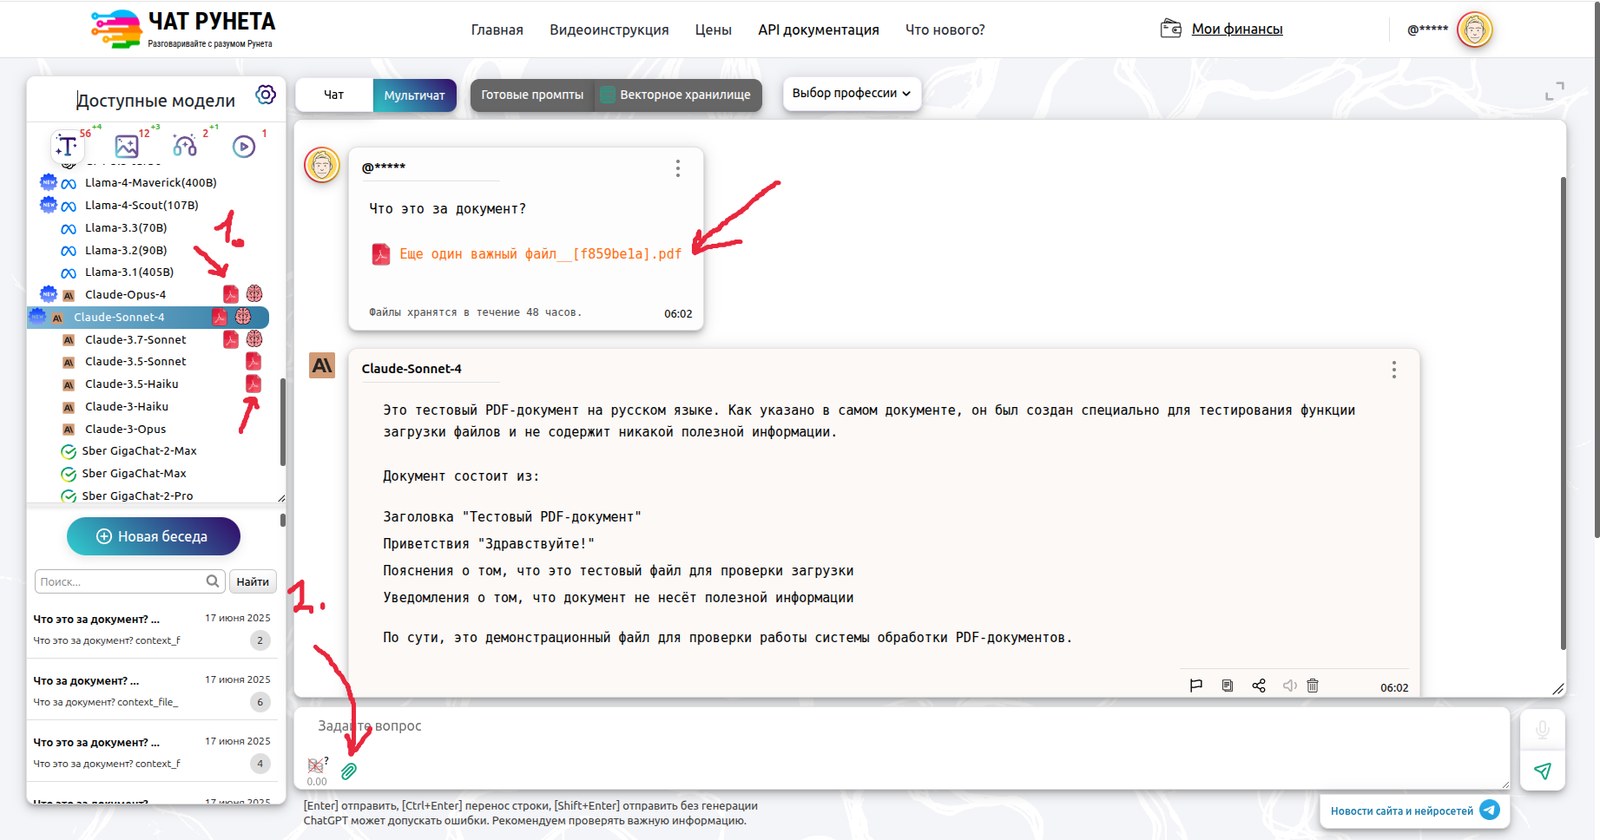The image size is (1600, 840).
Task: Delete the reply with trash icon
Action: tap(1313, 686)
